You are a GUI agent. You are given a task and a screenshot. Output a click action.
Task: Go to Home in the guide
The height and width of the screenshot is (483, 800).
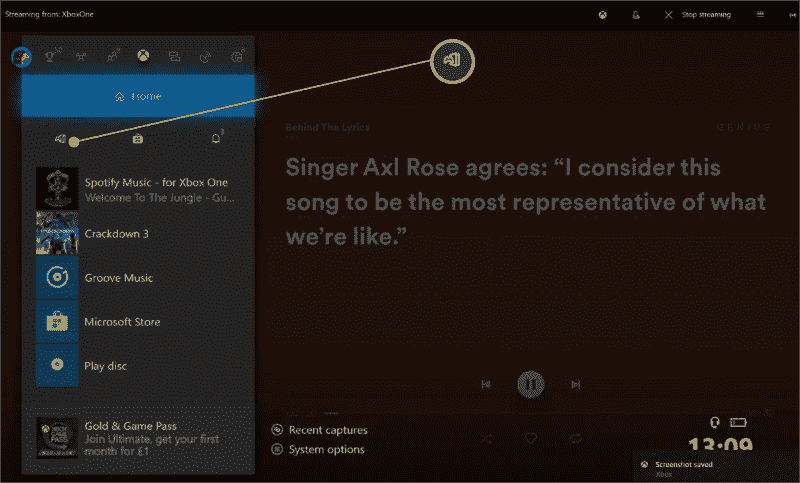[x=138, y=96]
